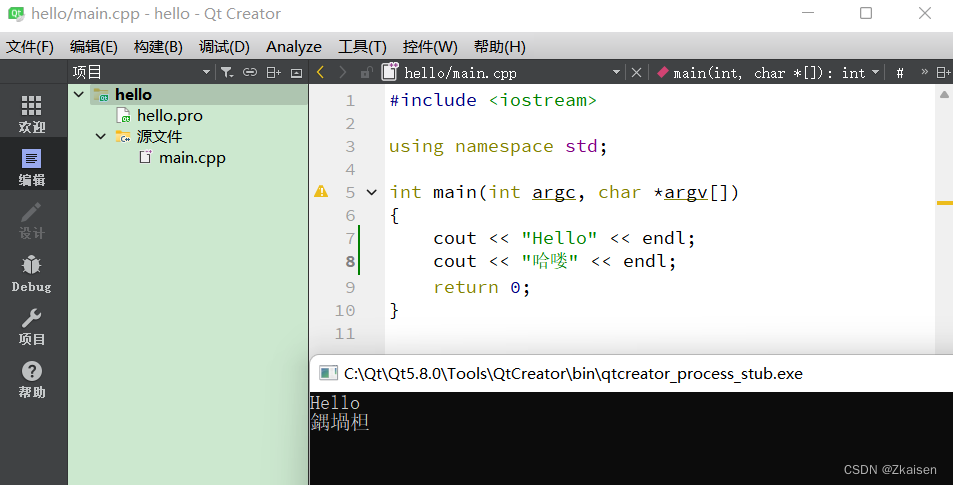This screenshot has height=485, width=953.
Task: Select the hello project root
Action: click(133, 94)
